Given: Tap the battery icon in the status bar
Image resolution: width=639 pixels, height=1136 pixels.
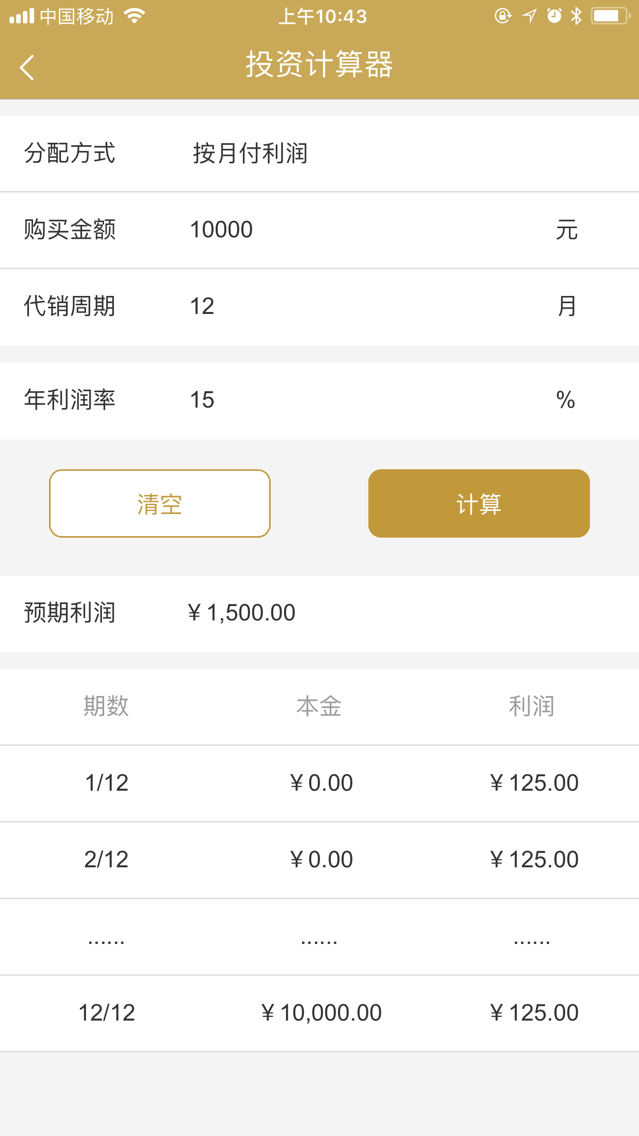Looking at the screenshot, I should point(606,15).
